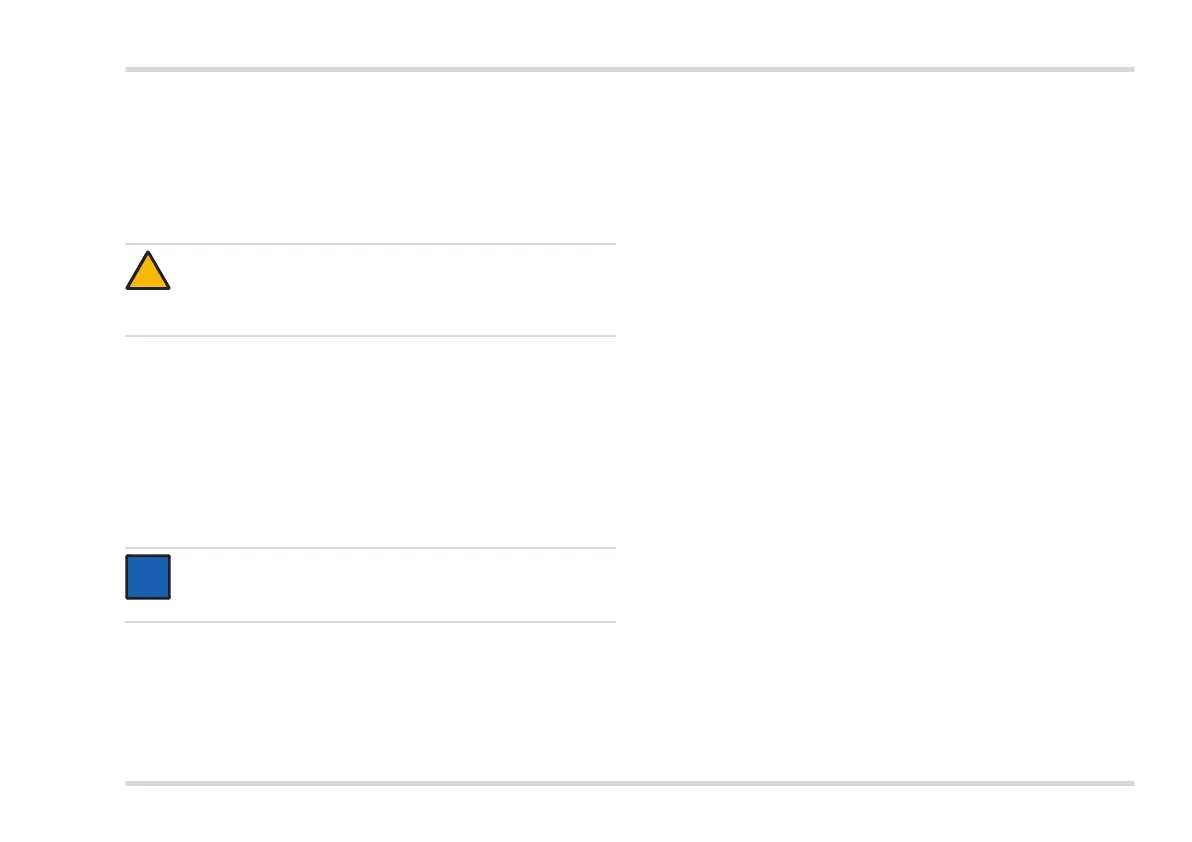Click blank area between header rule and warning box
1192x842 pixels.
(370, 155)
